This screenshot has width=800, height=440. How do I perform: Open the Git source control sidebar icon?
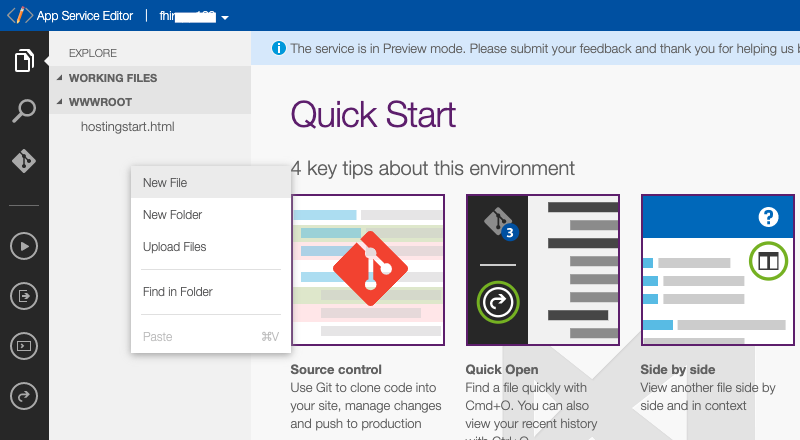click(x=24, y=161)
